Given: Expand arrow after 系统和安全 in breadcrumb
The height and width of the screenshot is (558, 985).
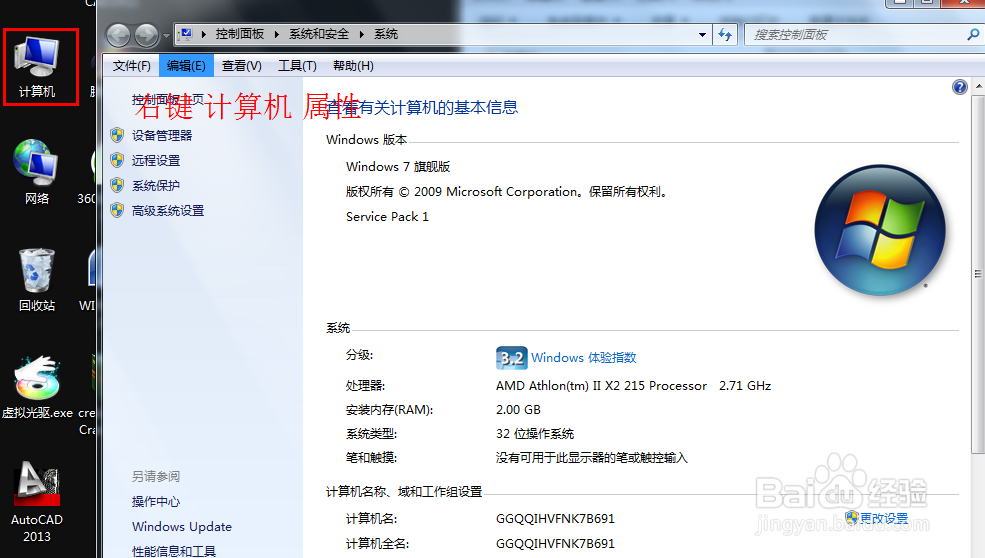Looking at the screenshot, I should click(362, 35).
